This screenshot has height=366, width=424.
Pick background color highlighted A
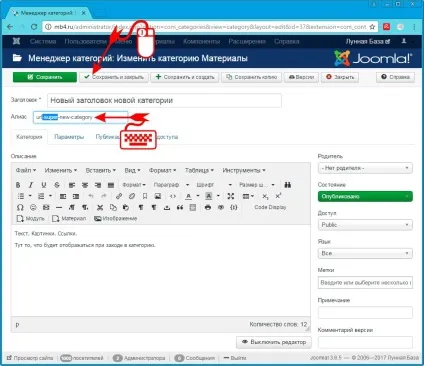click(x=209, y=196)
